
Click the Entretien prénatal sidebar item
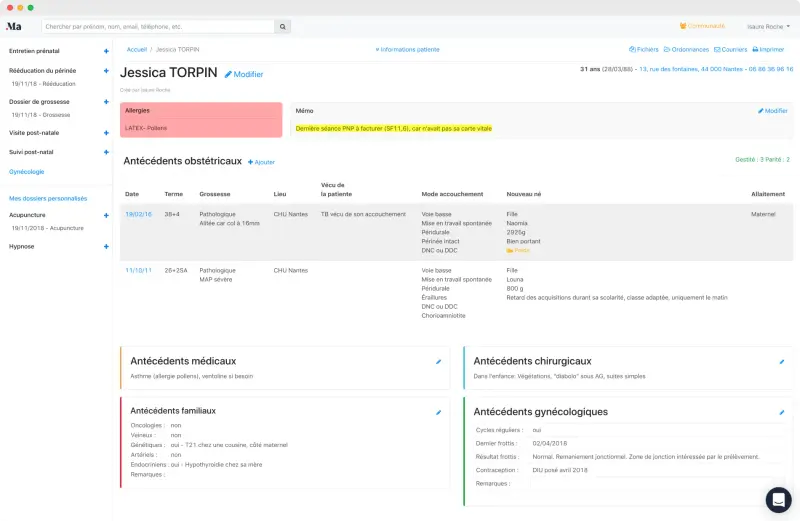pyautogui.click(x=34, y=51)
